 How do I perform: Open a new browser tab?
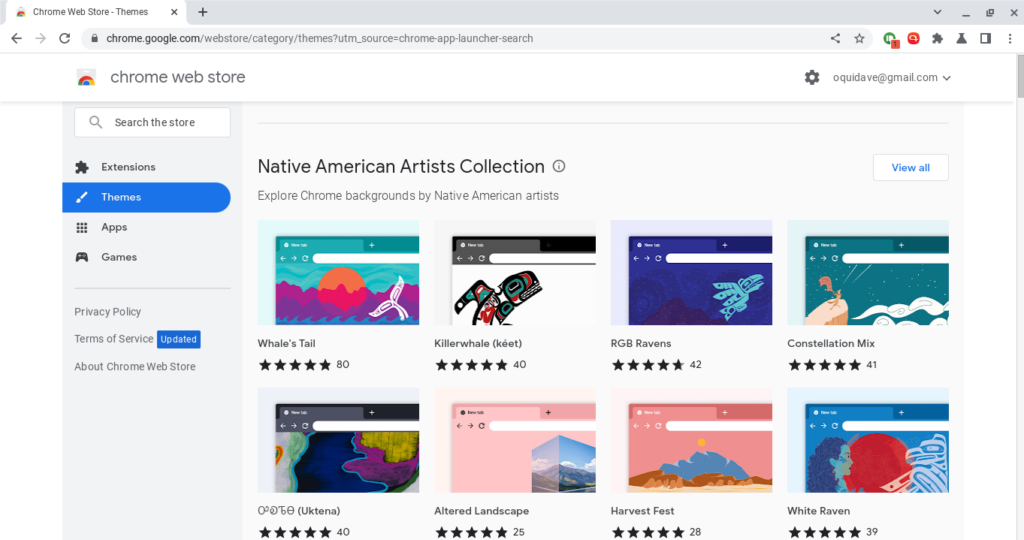point(202,12)
